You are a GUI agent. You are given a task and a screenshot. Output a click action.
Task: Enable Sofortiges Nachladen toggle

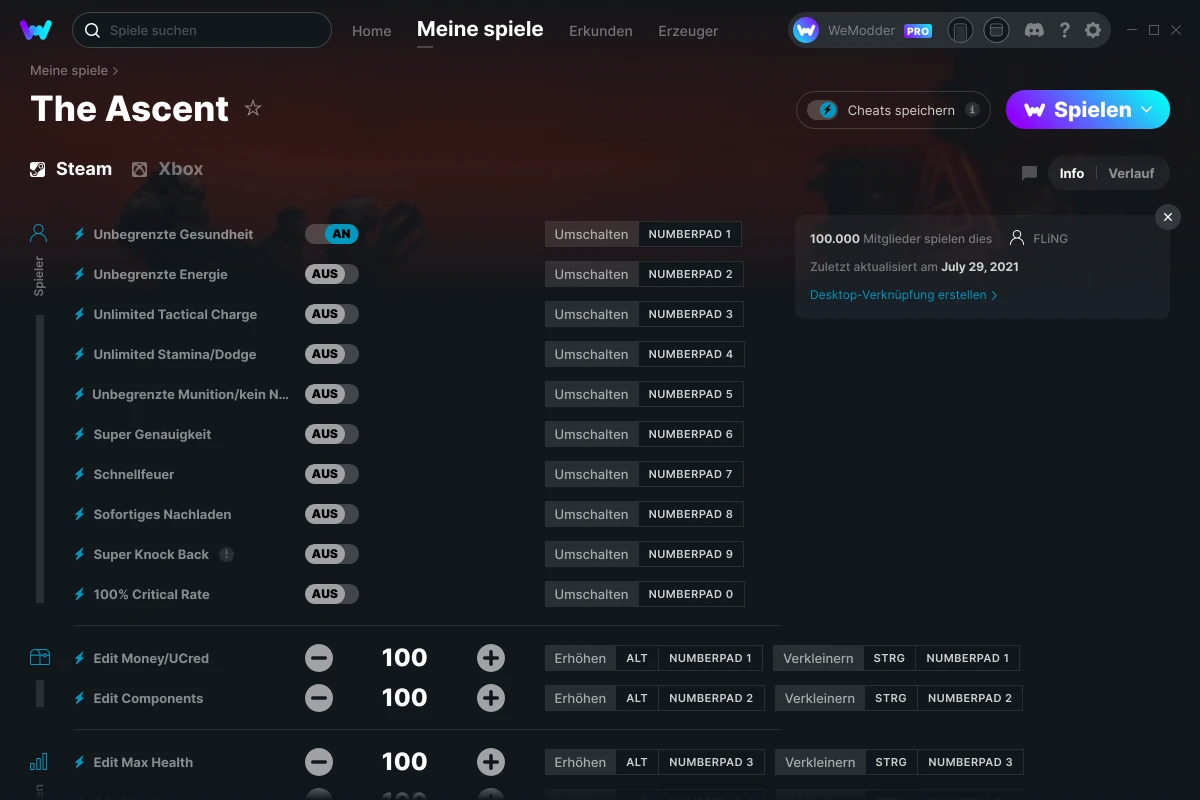click(x=332, y=514)
